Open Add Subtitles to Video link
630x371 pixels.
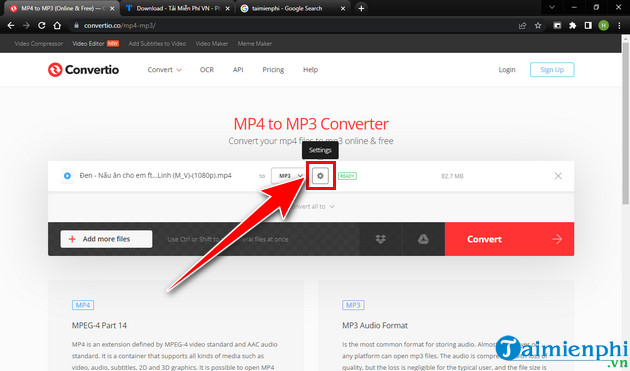[157, 43]
